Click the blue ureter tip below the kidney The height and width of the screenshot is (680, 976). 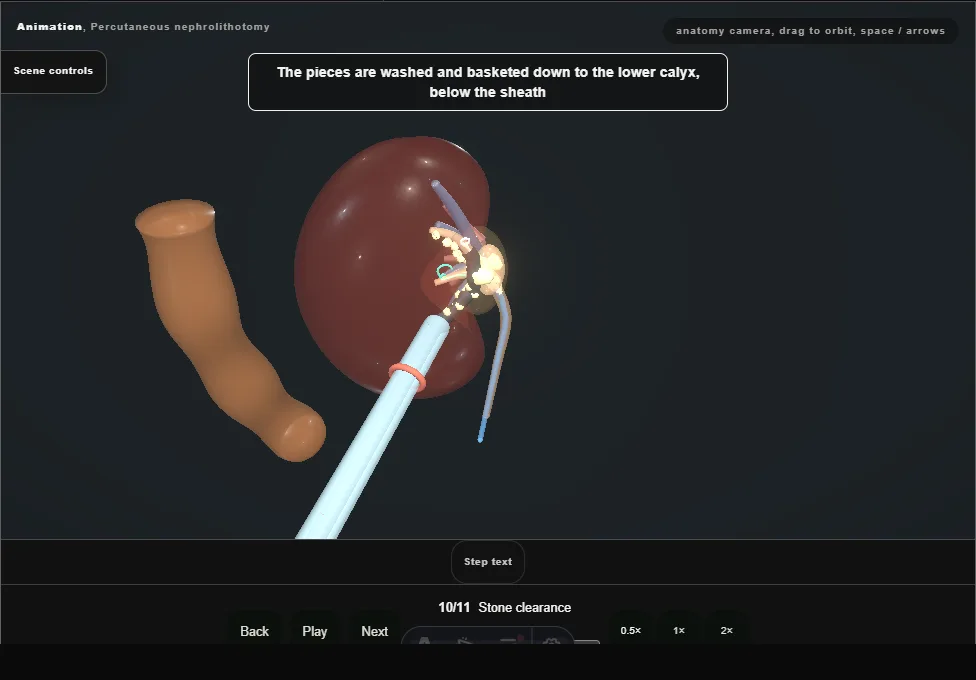click(481, 432)
